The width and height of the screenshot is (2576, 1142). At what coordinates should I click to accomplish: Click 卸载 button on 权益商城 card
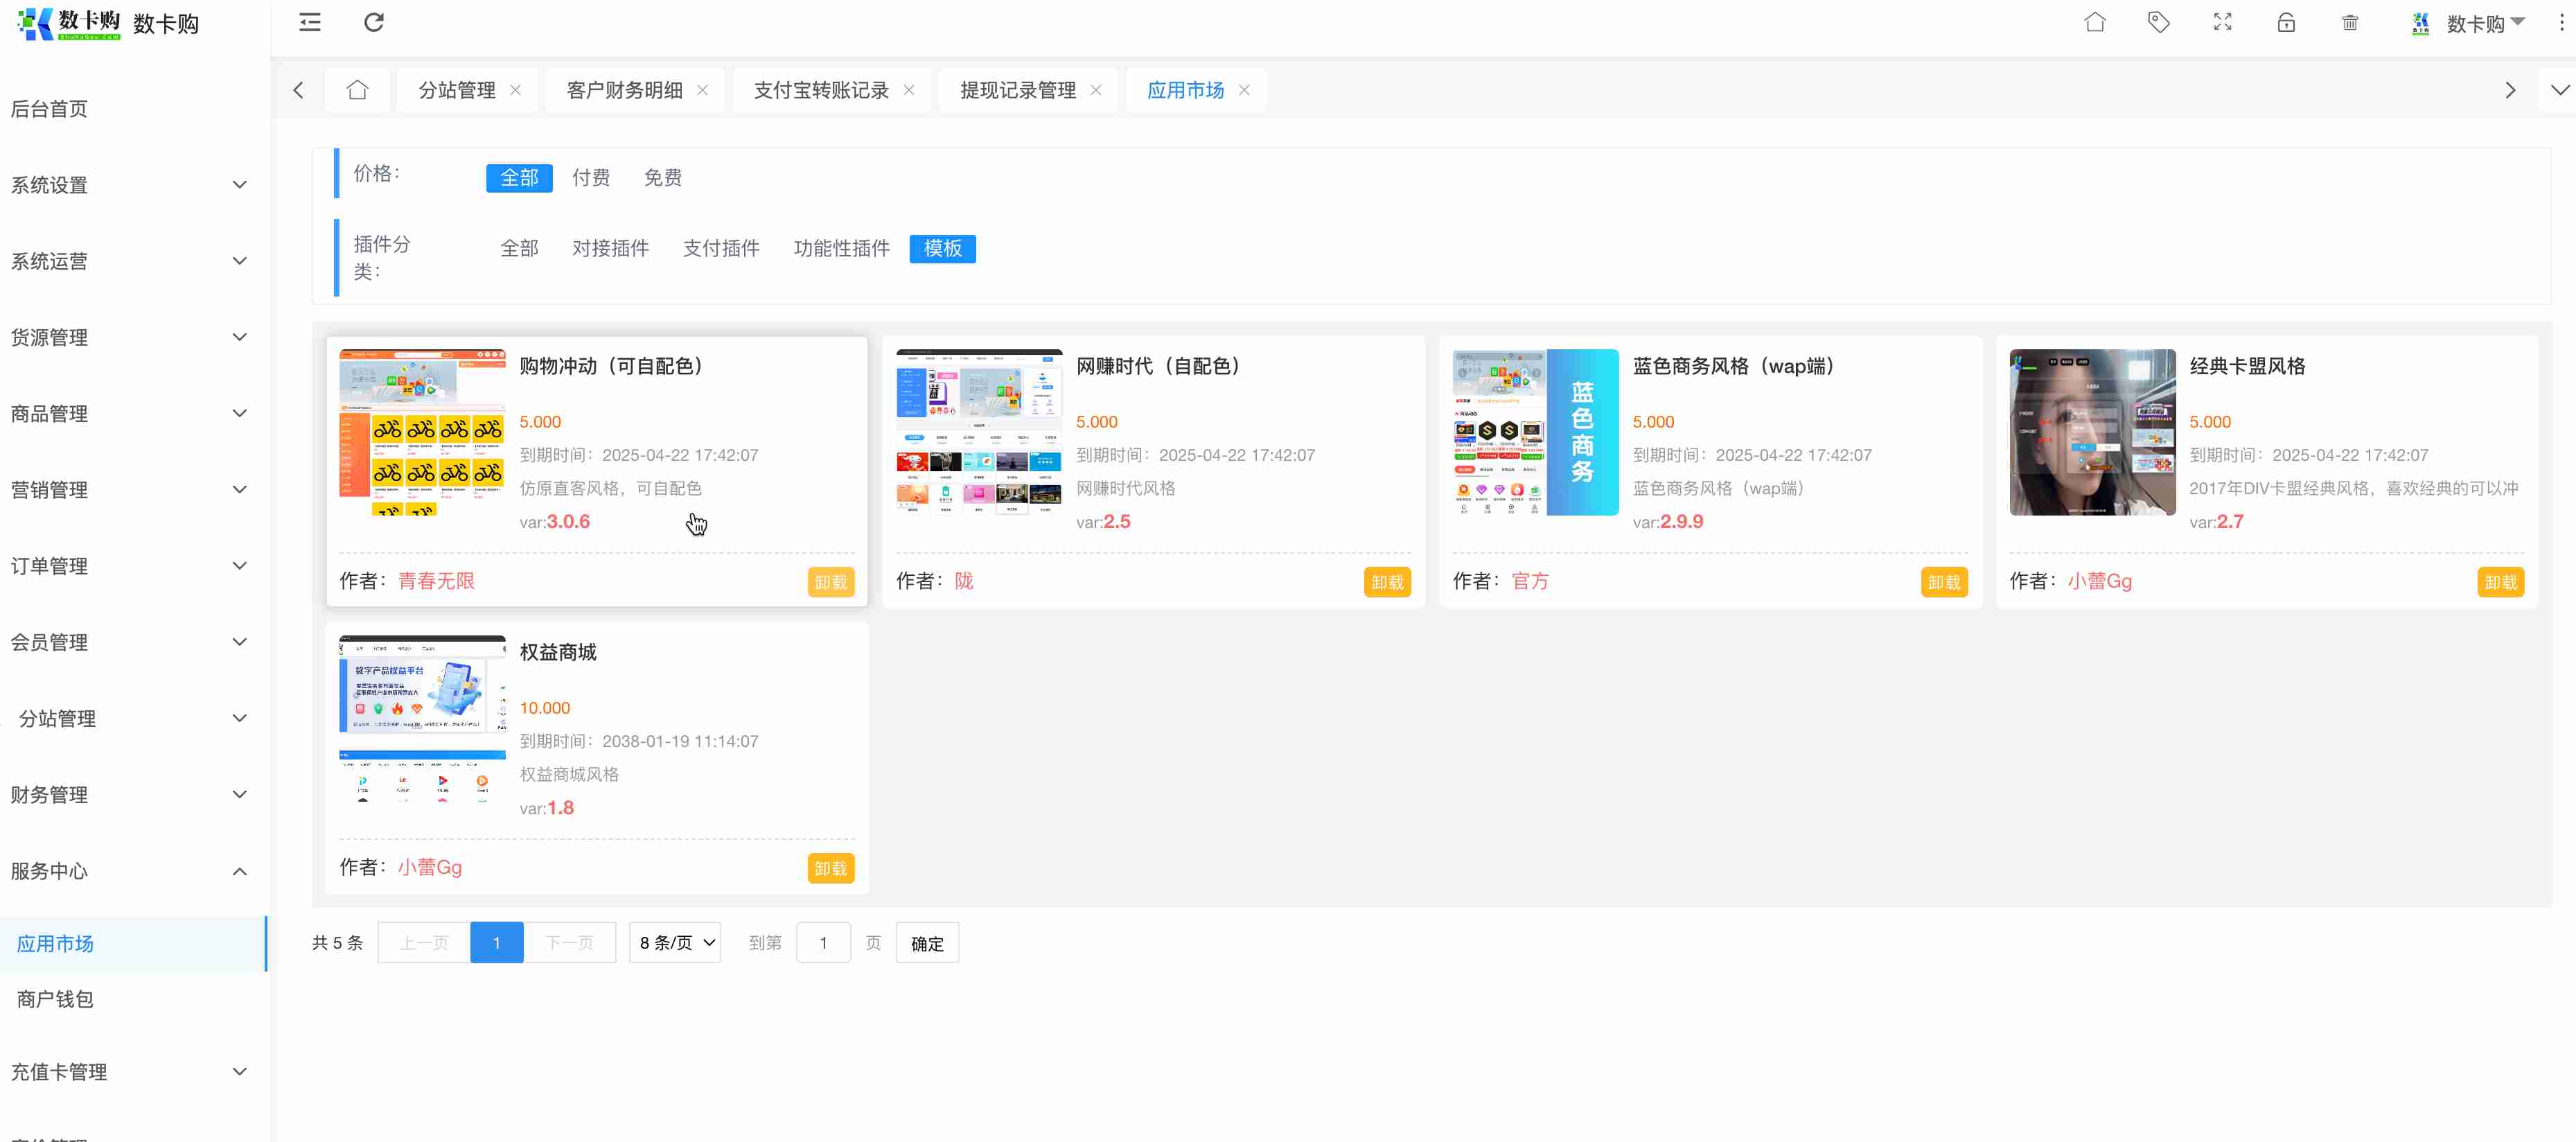830,868
